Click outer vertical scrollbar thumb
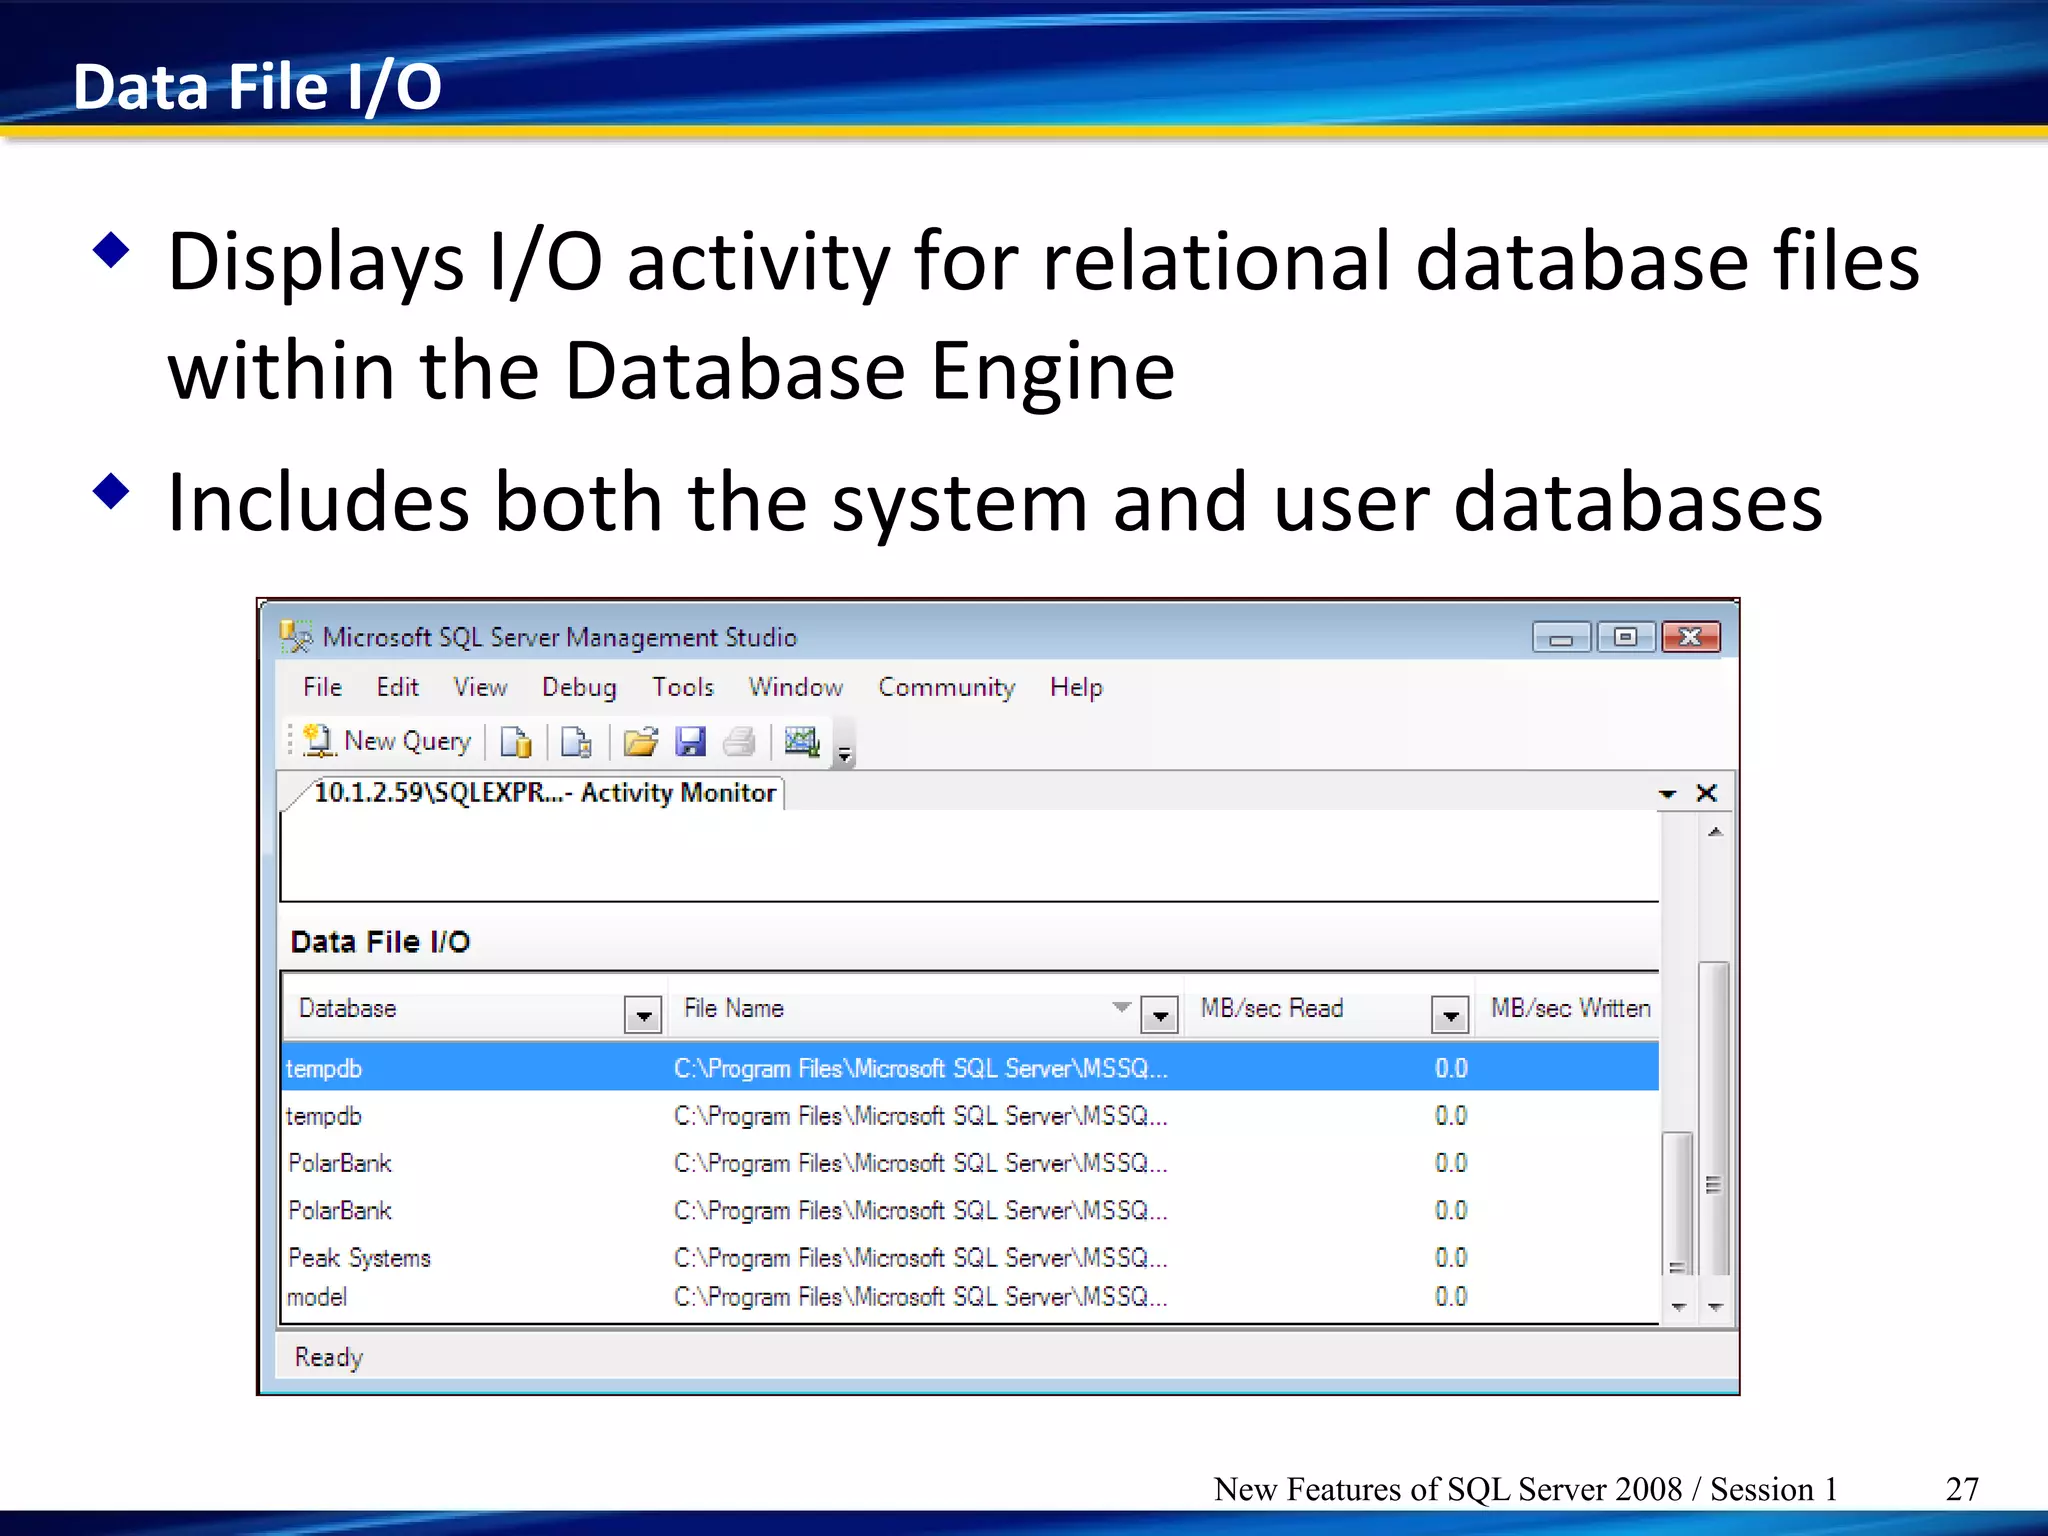 click(x=1714, y=1118)
